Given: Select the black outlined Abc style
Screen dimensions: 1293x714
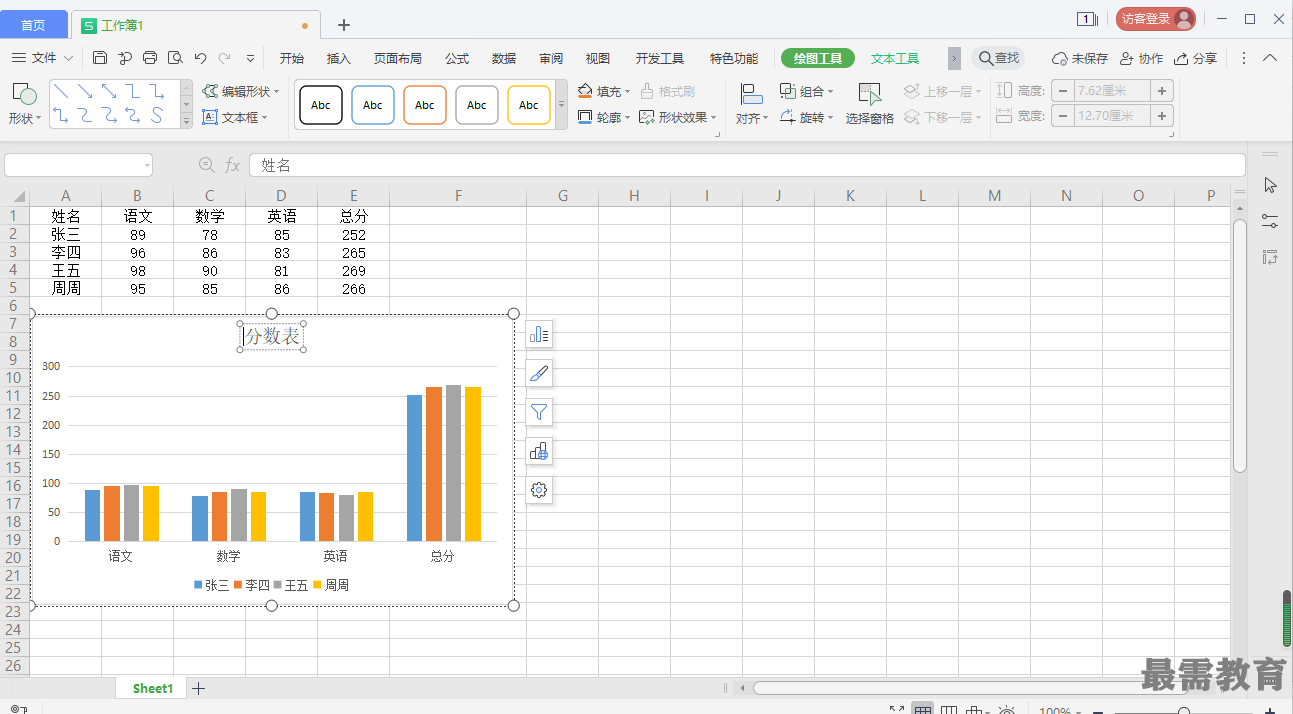Looking at the screenshot, I should pyautogui.click(x=321, y=105).
